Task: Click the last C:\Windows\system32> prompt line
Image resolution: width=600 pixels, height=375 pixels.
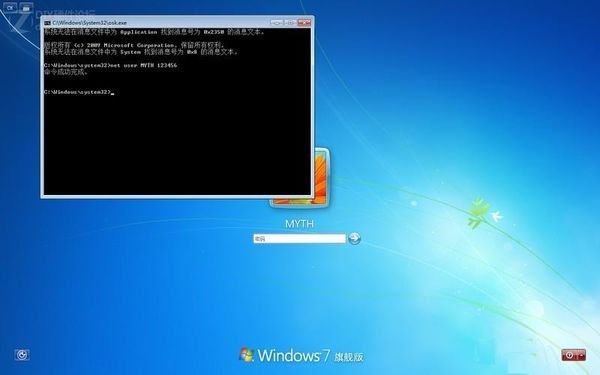Action: (79, 92)
